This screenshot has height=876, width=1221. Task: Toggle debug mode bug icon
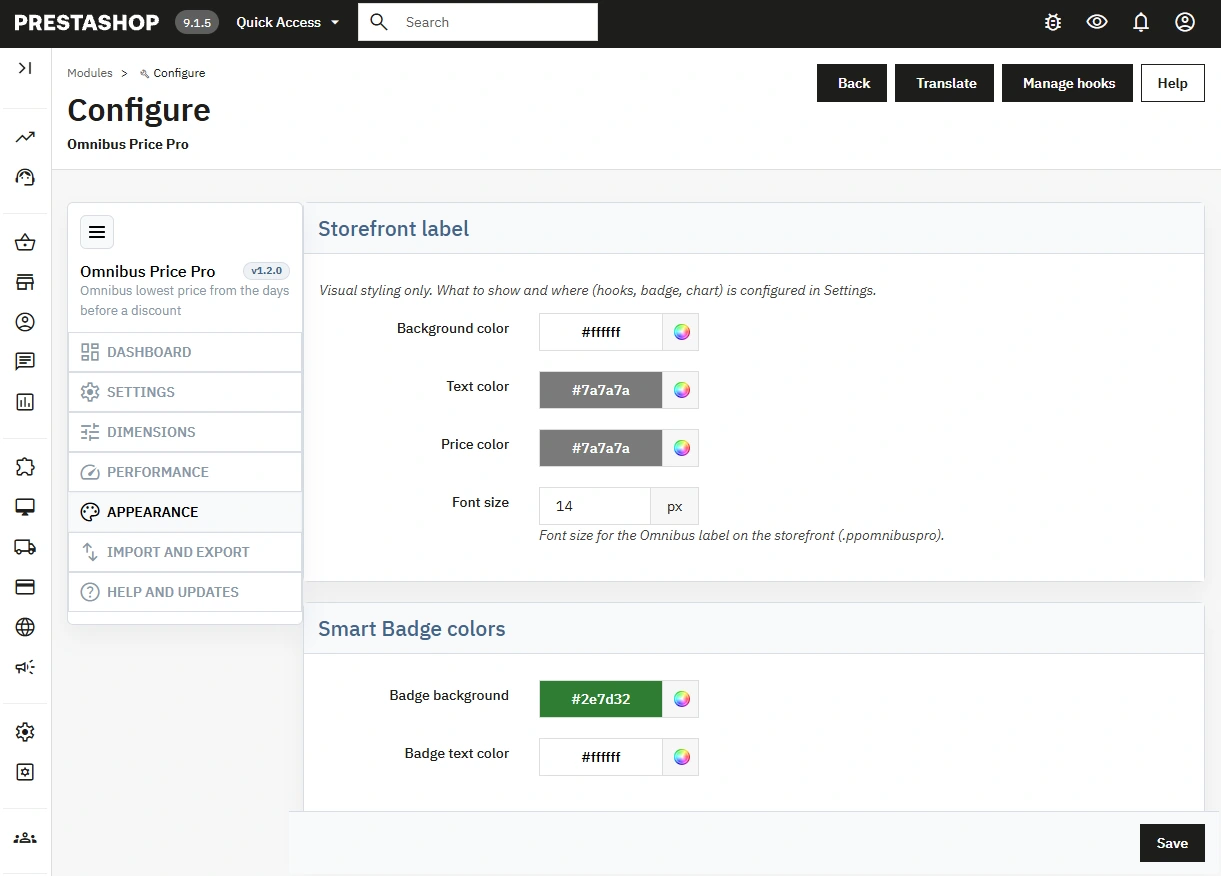tap(1053, 22)
